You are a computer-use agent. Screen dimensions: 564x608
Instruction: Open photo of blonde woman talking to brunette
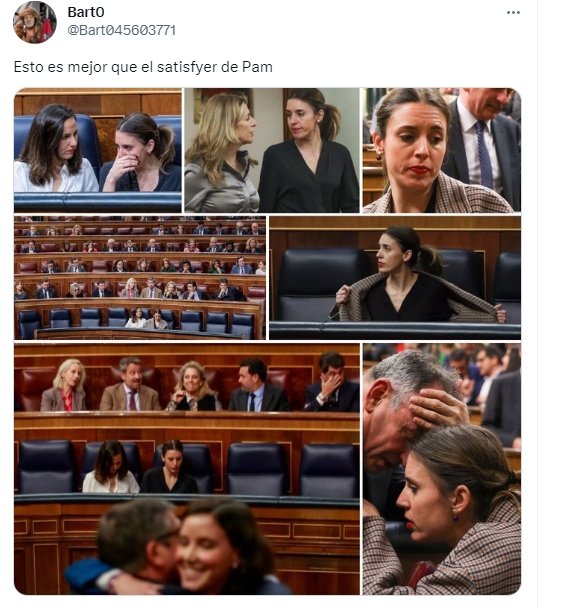[x=272, y=150]
